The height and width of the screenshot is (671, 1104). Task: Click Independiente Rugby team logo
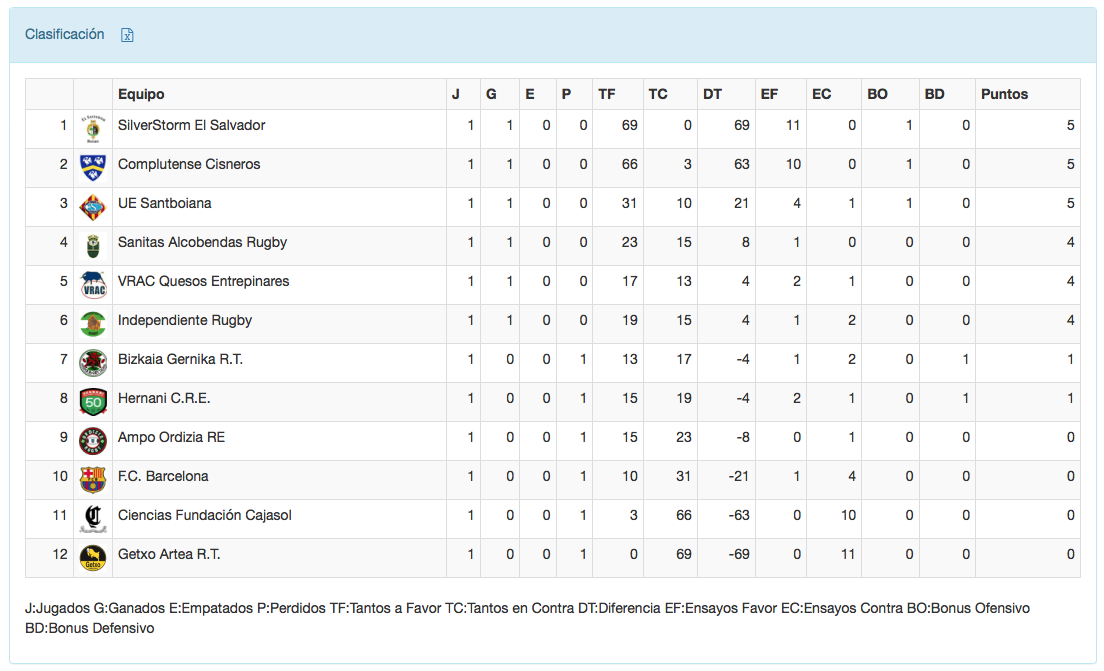[x=93, y=324]
